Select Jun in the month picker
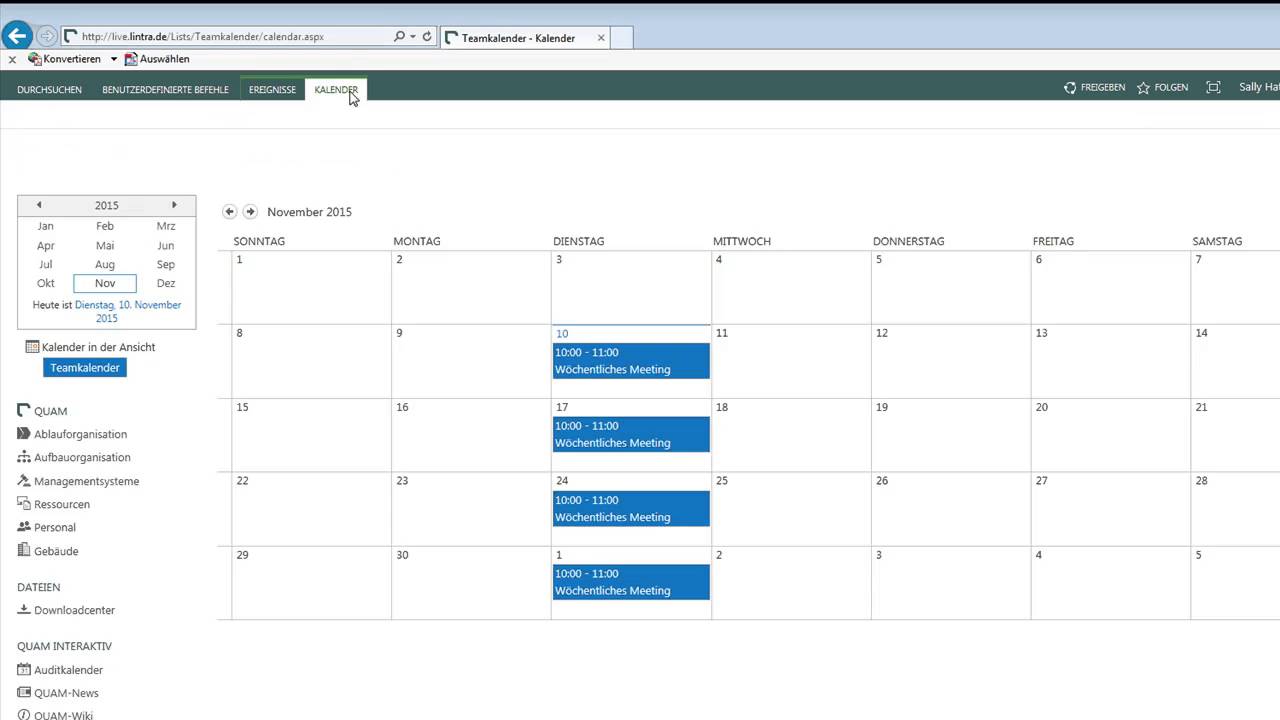1280x720 pixels. coord(166,245)
